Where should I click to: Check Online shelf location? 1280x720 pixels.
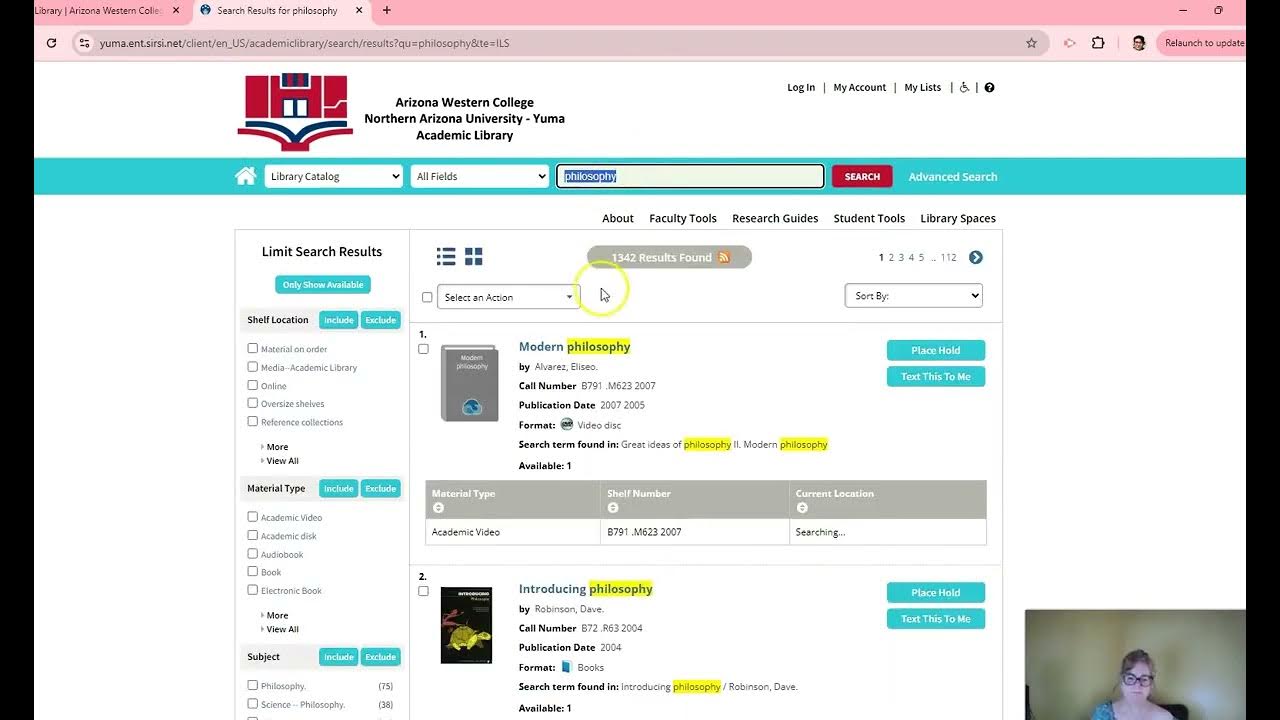[x=253, y=385]
